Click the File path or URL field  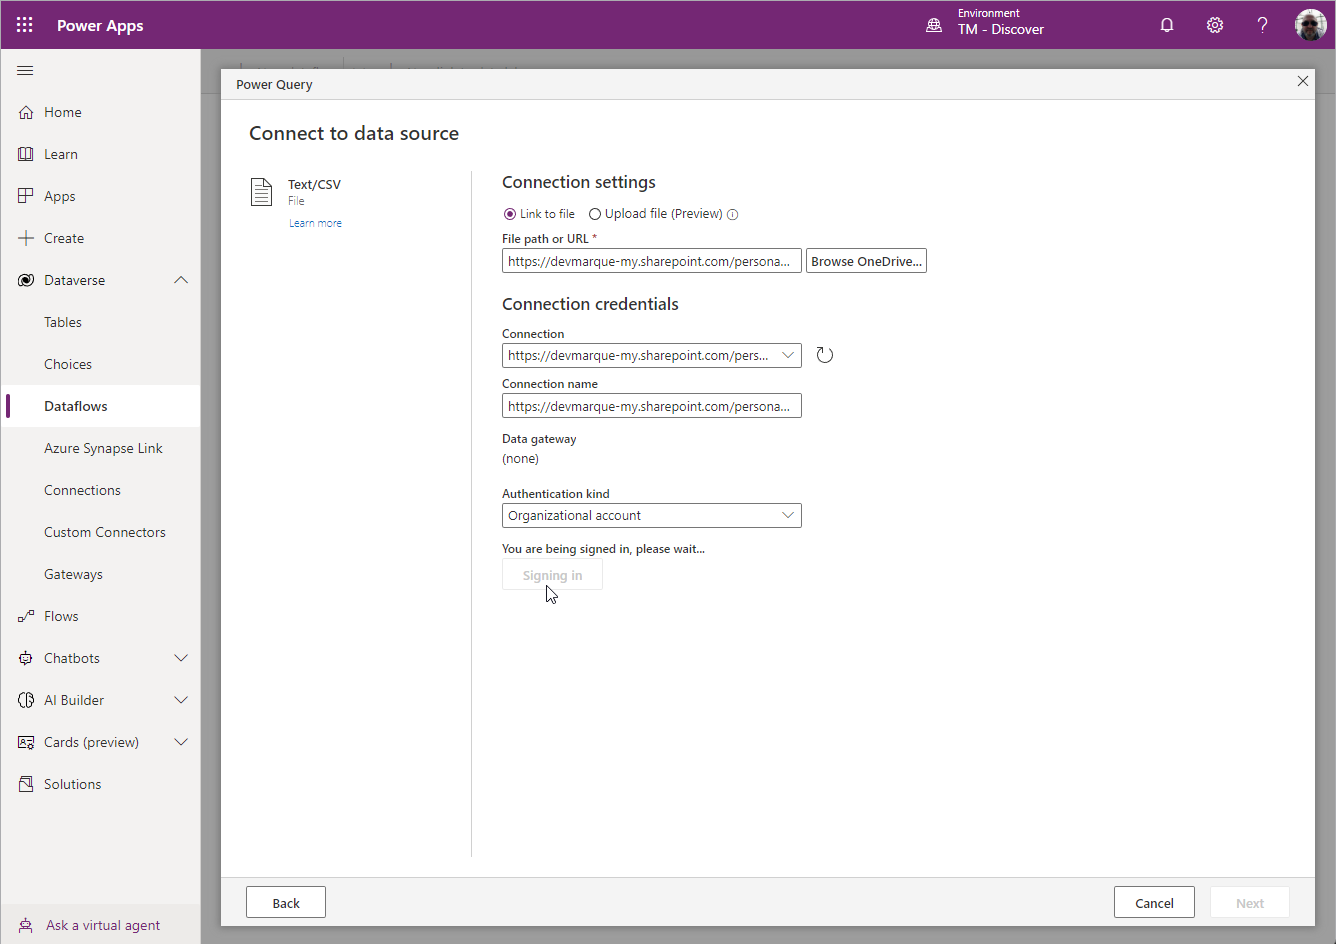coord(652,261)
